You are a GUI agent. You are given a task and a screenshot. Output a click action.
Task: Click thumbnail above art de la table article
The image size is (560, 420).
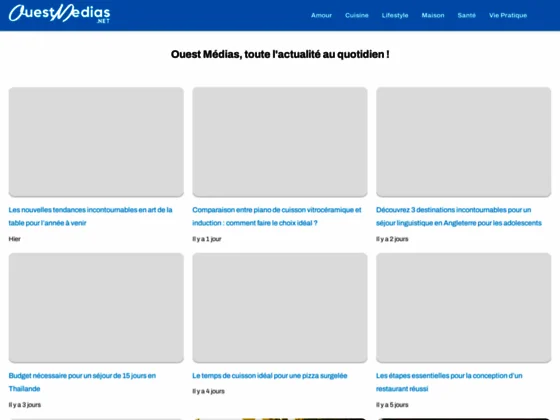[96, 142]
